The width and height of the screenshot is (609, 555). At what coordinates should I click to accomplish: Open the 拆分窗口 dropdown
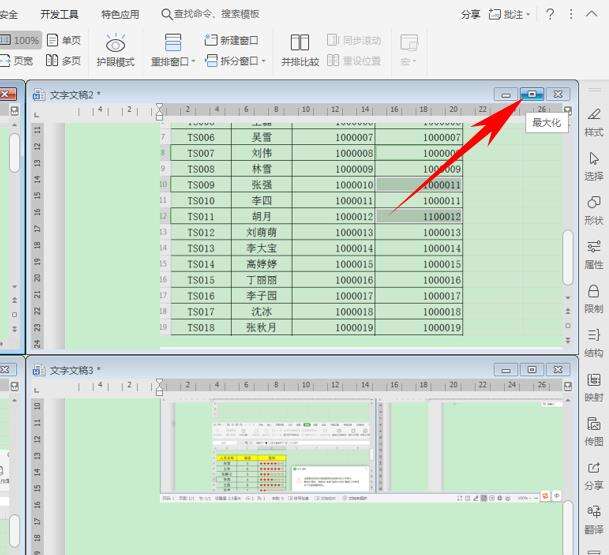point(235,61)
